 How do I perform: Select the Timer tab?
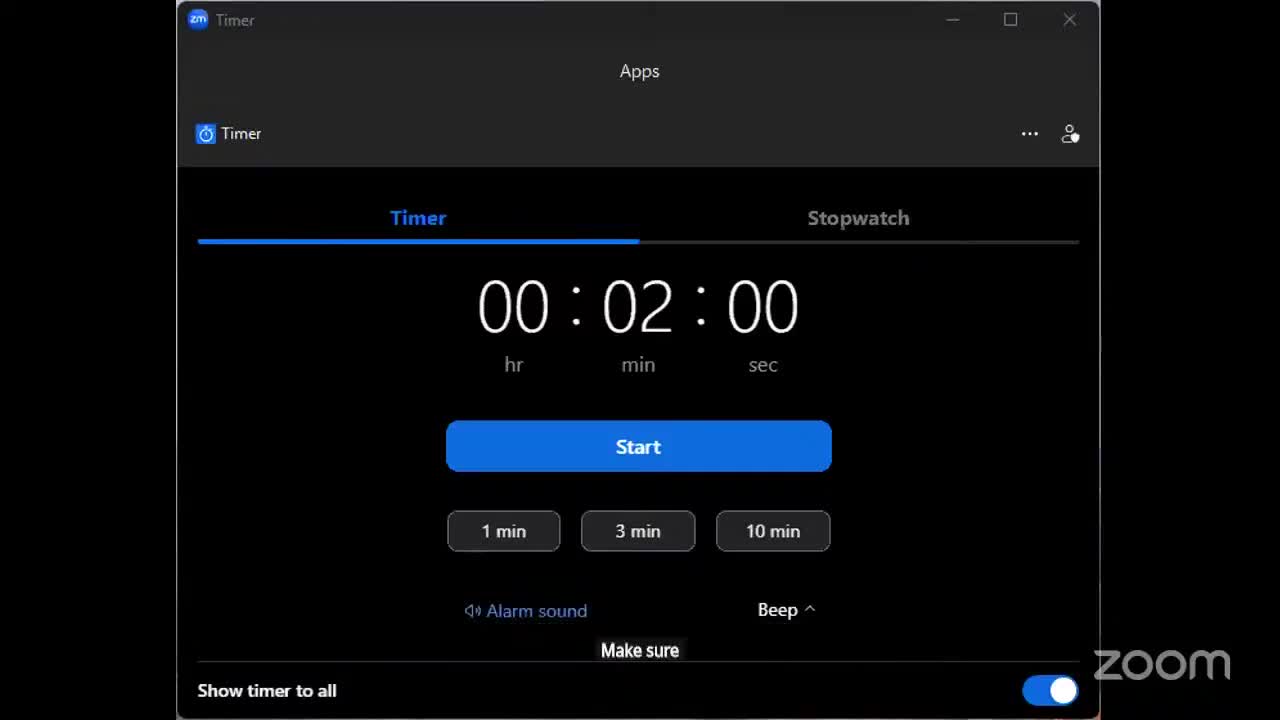(x=418, y=218)
